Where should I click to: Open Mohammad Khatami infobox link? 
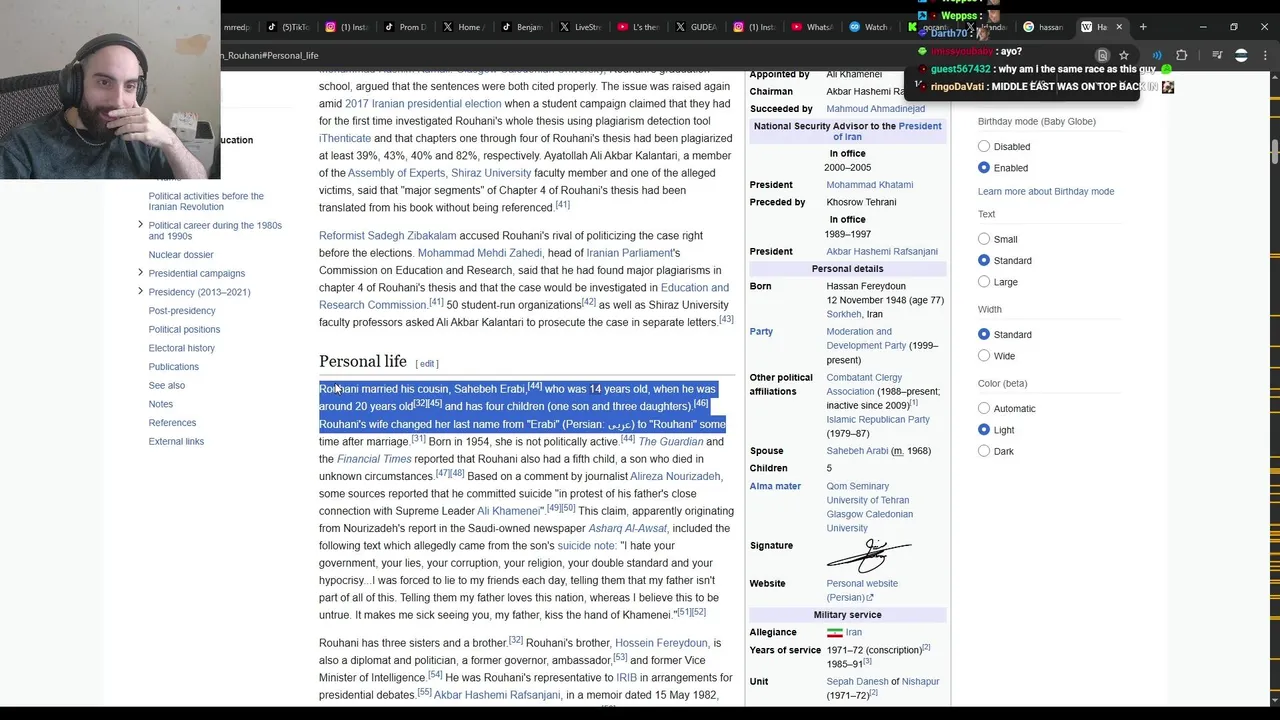pyautogui.click(x=869, y=185)
